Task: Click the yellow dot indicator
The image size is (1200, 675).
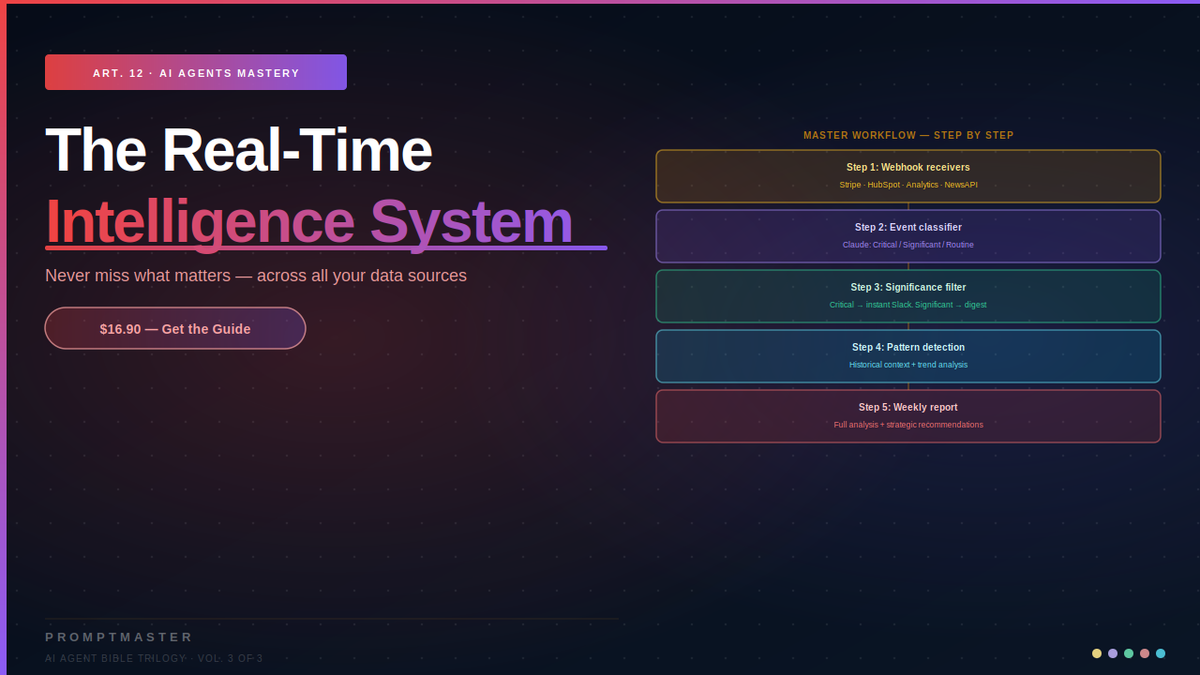Action: [x=1097, y=653]
